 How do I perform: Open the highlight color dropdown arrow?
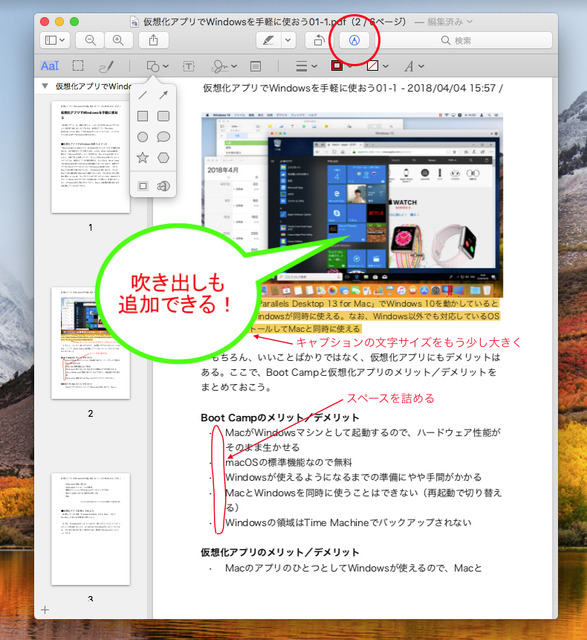tap(288, 40)
